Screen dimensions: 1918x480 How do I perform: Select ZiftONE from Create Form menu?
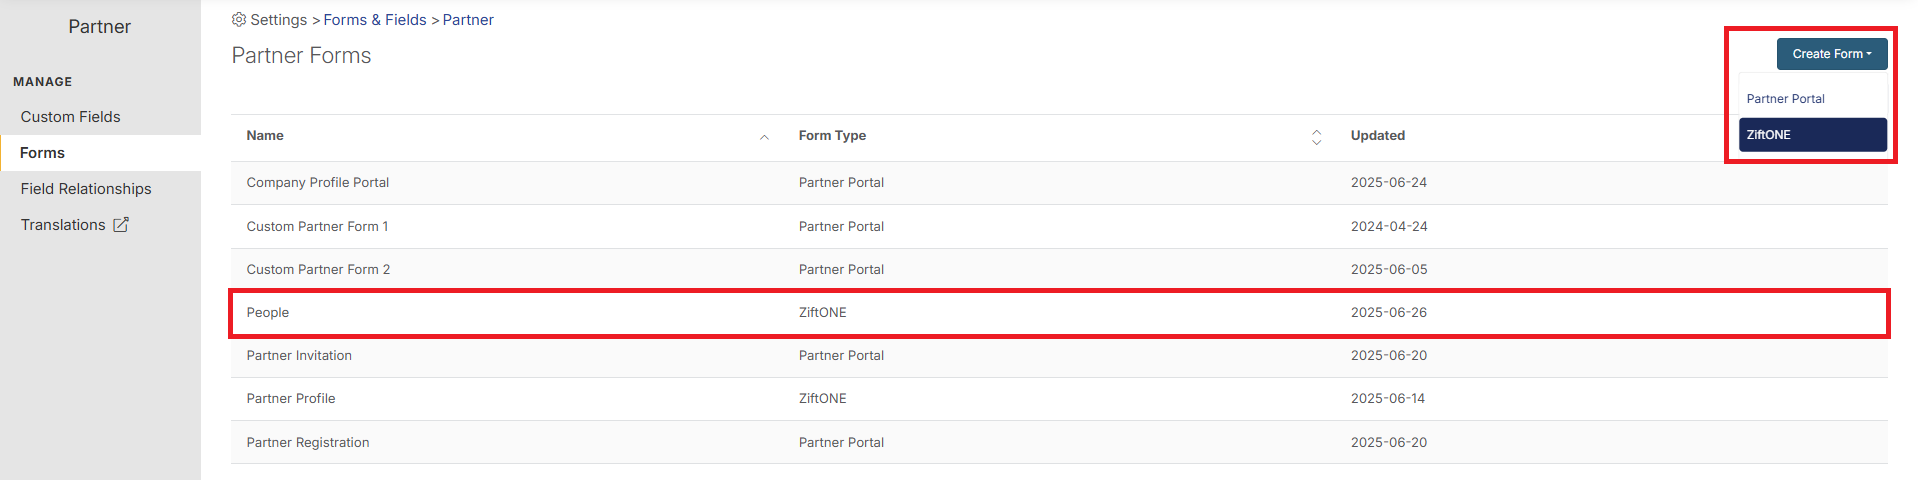tap(1811, 135)
